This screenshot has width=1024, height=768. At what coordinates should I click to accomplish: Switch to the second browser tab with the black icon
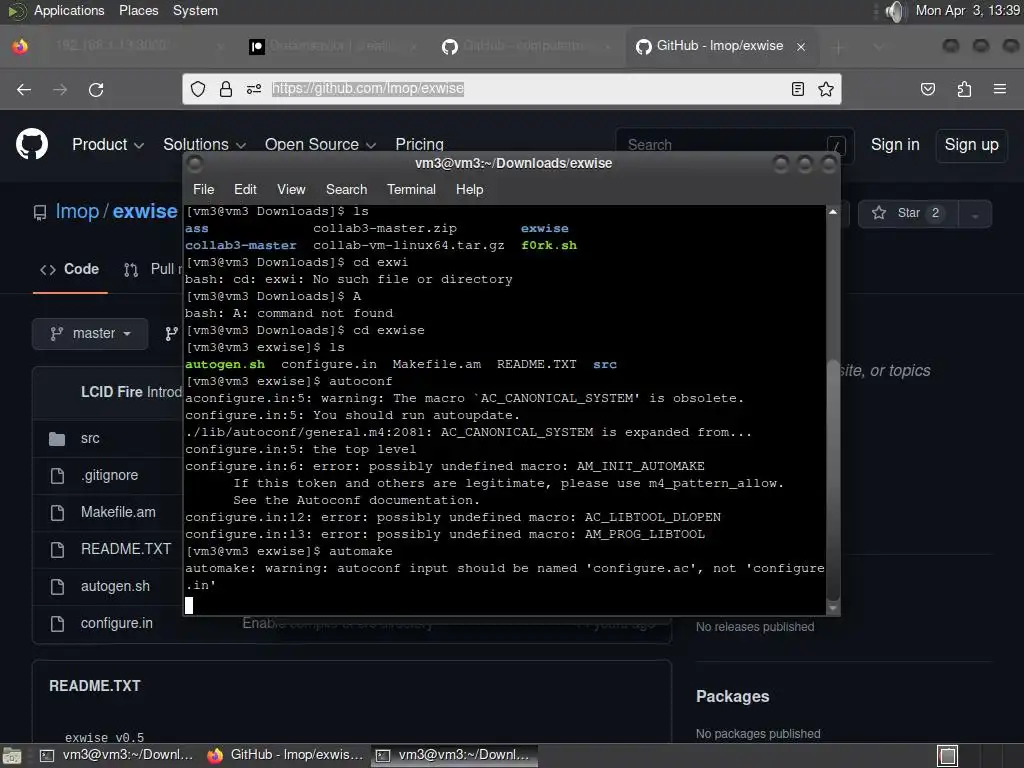330,46
